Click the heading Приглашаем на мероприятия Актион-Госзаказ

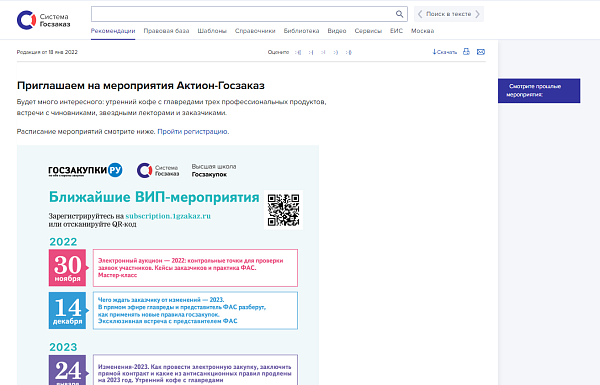tap(141, 85)
